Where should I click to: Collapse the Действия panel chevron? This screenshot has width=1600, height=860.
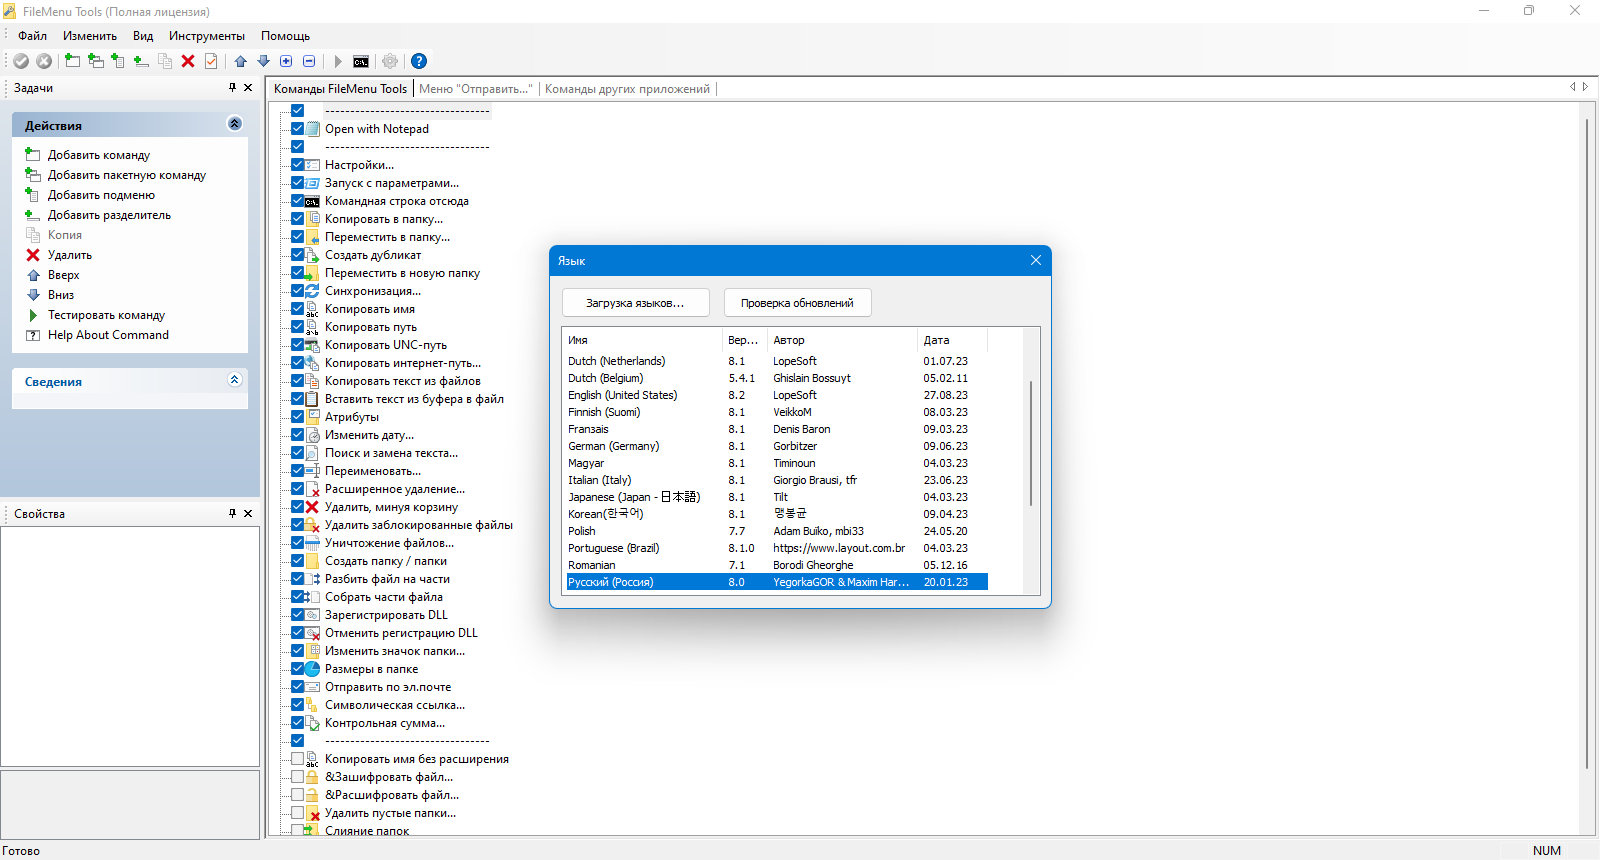(x=235, y=124)
